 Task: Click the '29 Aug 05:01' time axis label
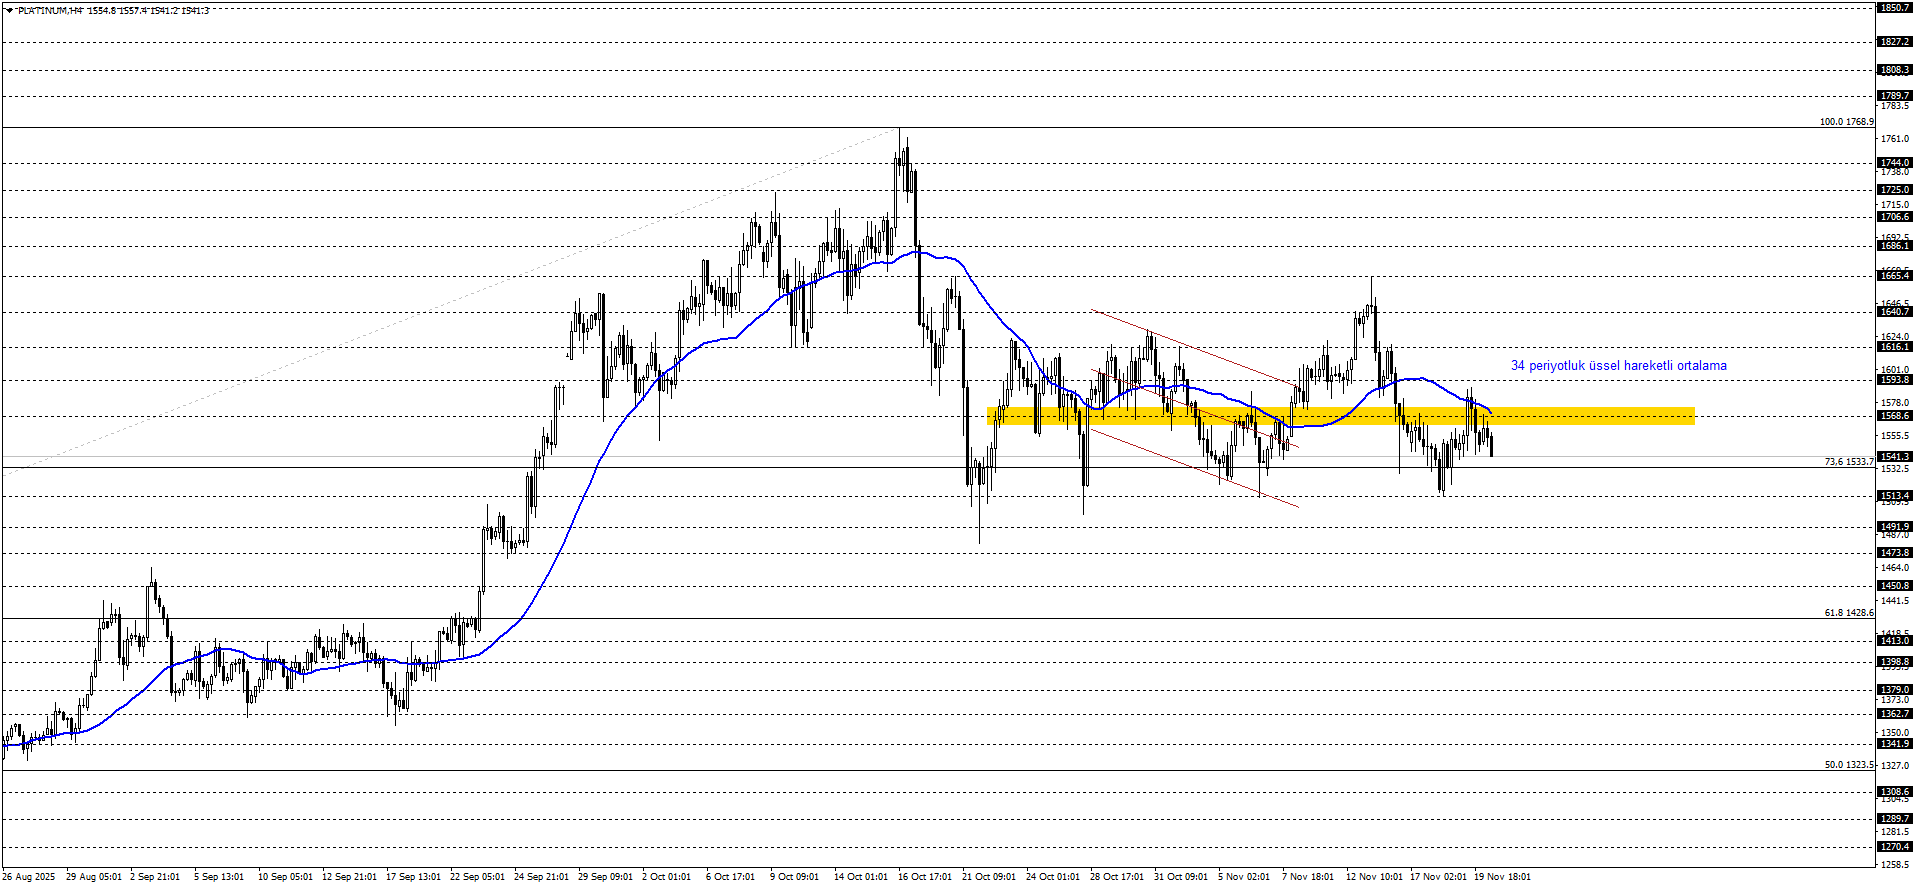click(x=94, y=877)
